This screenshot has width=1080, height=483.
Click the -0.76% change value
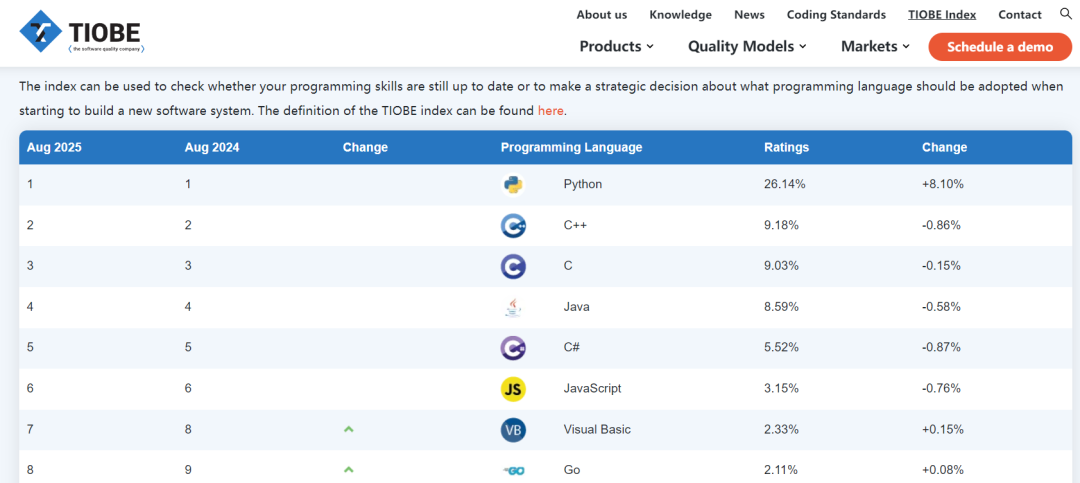(x=942, y=389)
